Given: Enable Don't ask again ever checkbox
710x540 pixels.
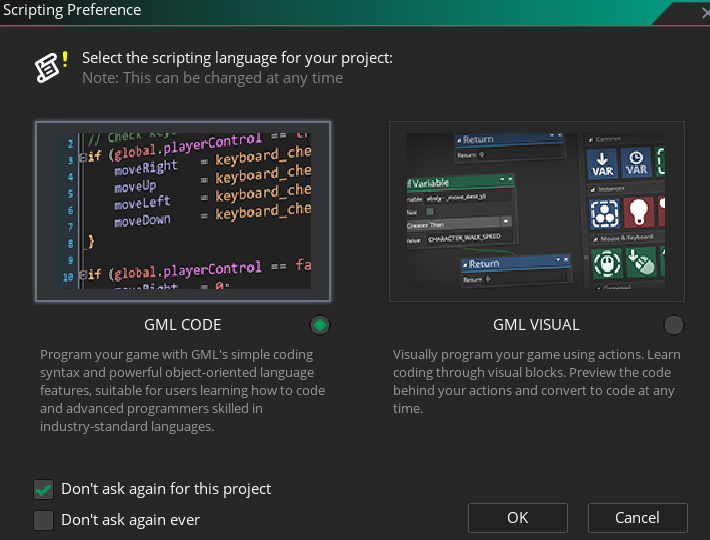Looking at the screenshot, I should pos(43,520).
